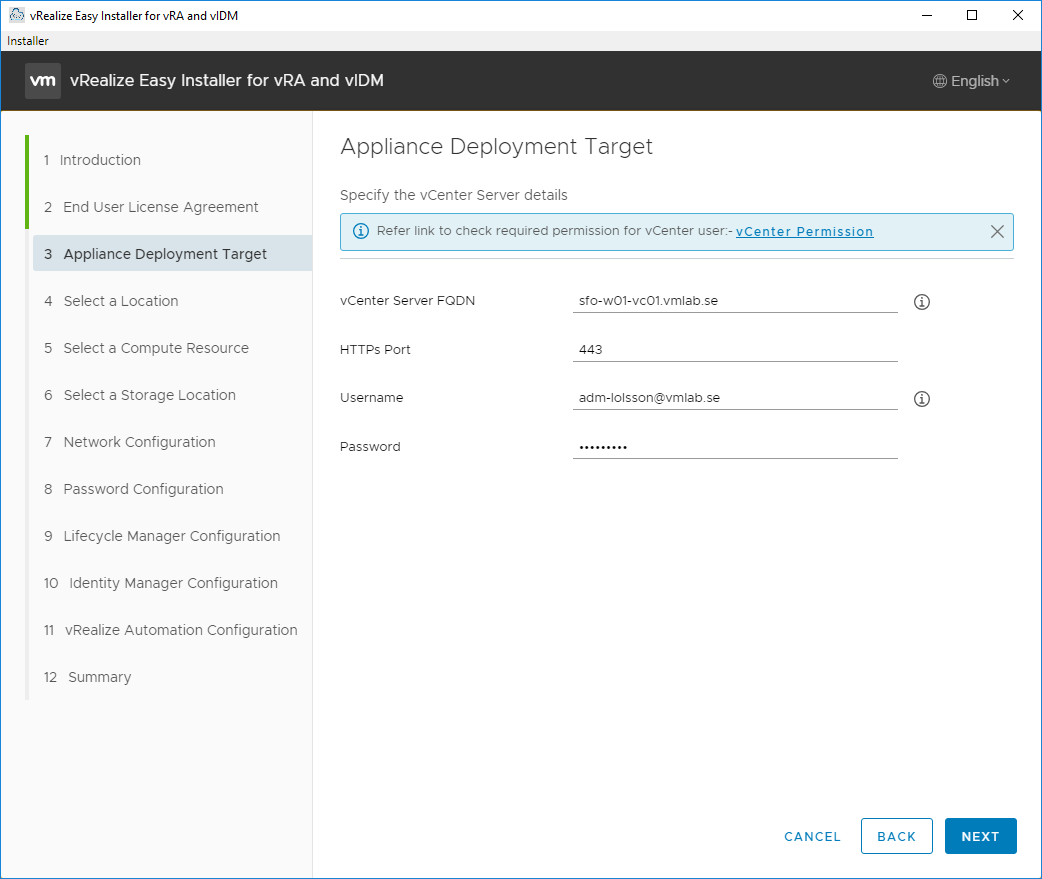This screenshot has height=879, width=1042.
Task: Click the NEXT button
Action: (980, 836)
